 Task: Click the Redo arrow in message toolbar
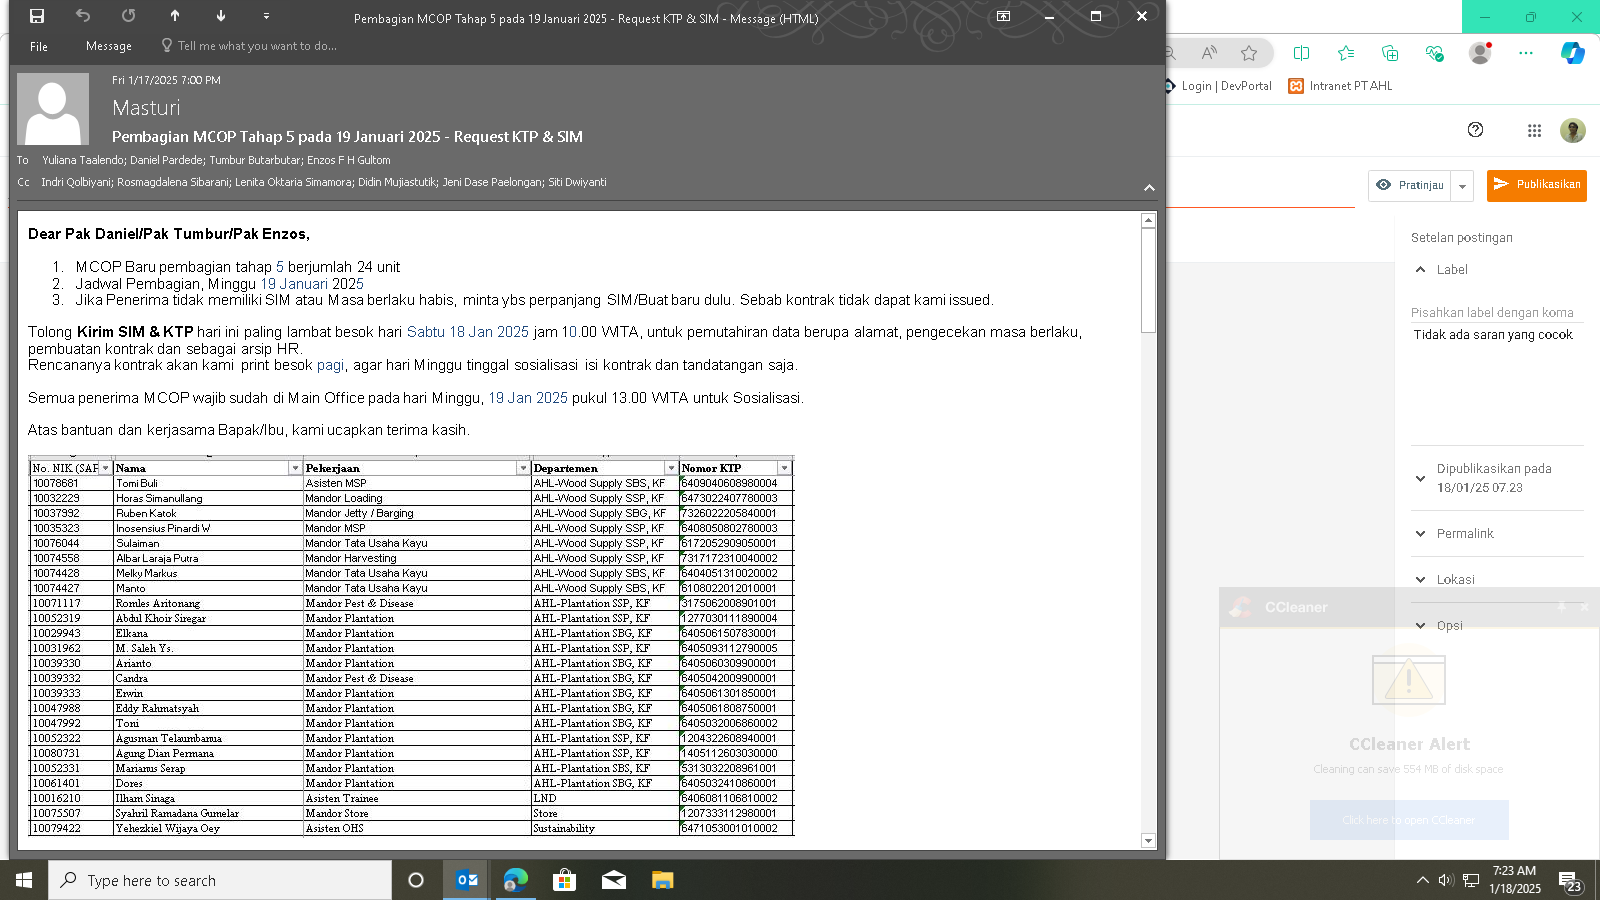pyautogui.click(x=128, y=16)
